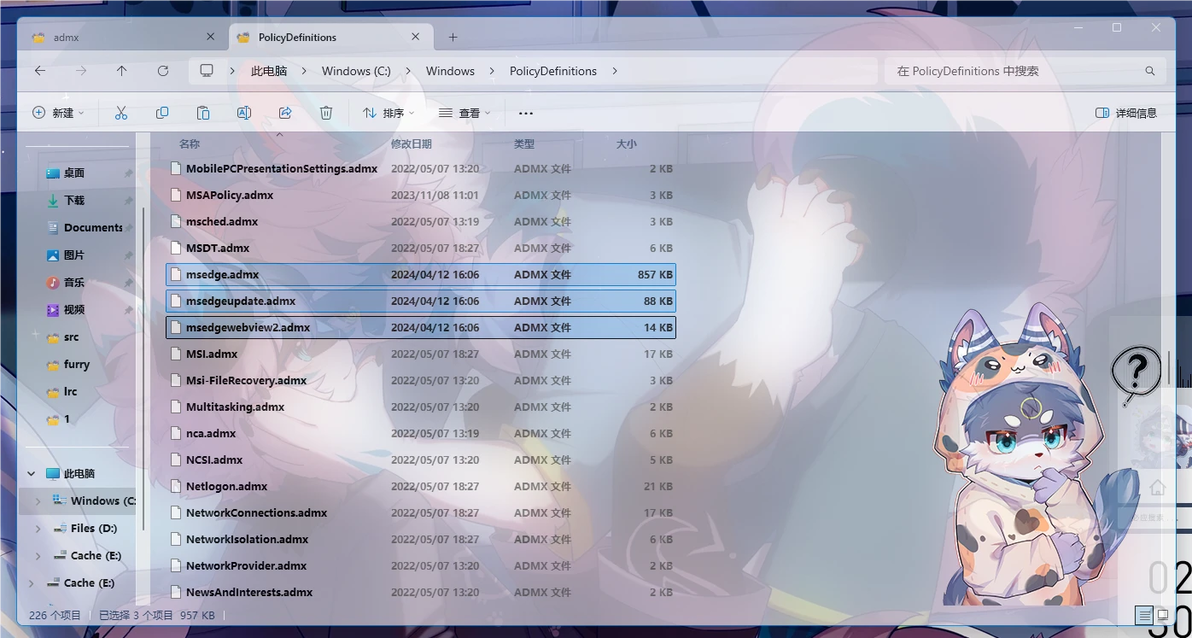Image resolution: width=1192 pixels, height=638 pixels.
Task: Select MobilePCPresentationSettings.admx file
Action: (421, 169)
